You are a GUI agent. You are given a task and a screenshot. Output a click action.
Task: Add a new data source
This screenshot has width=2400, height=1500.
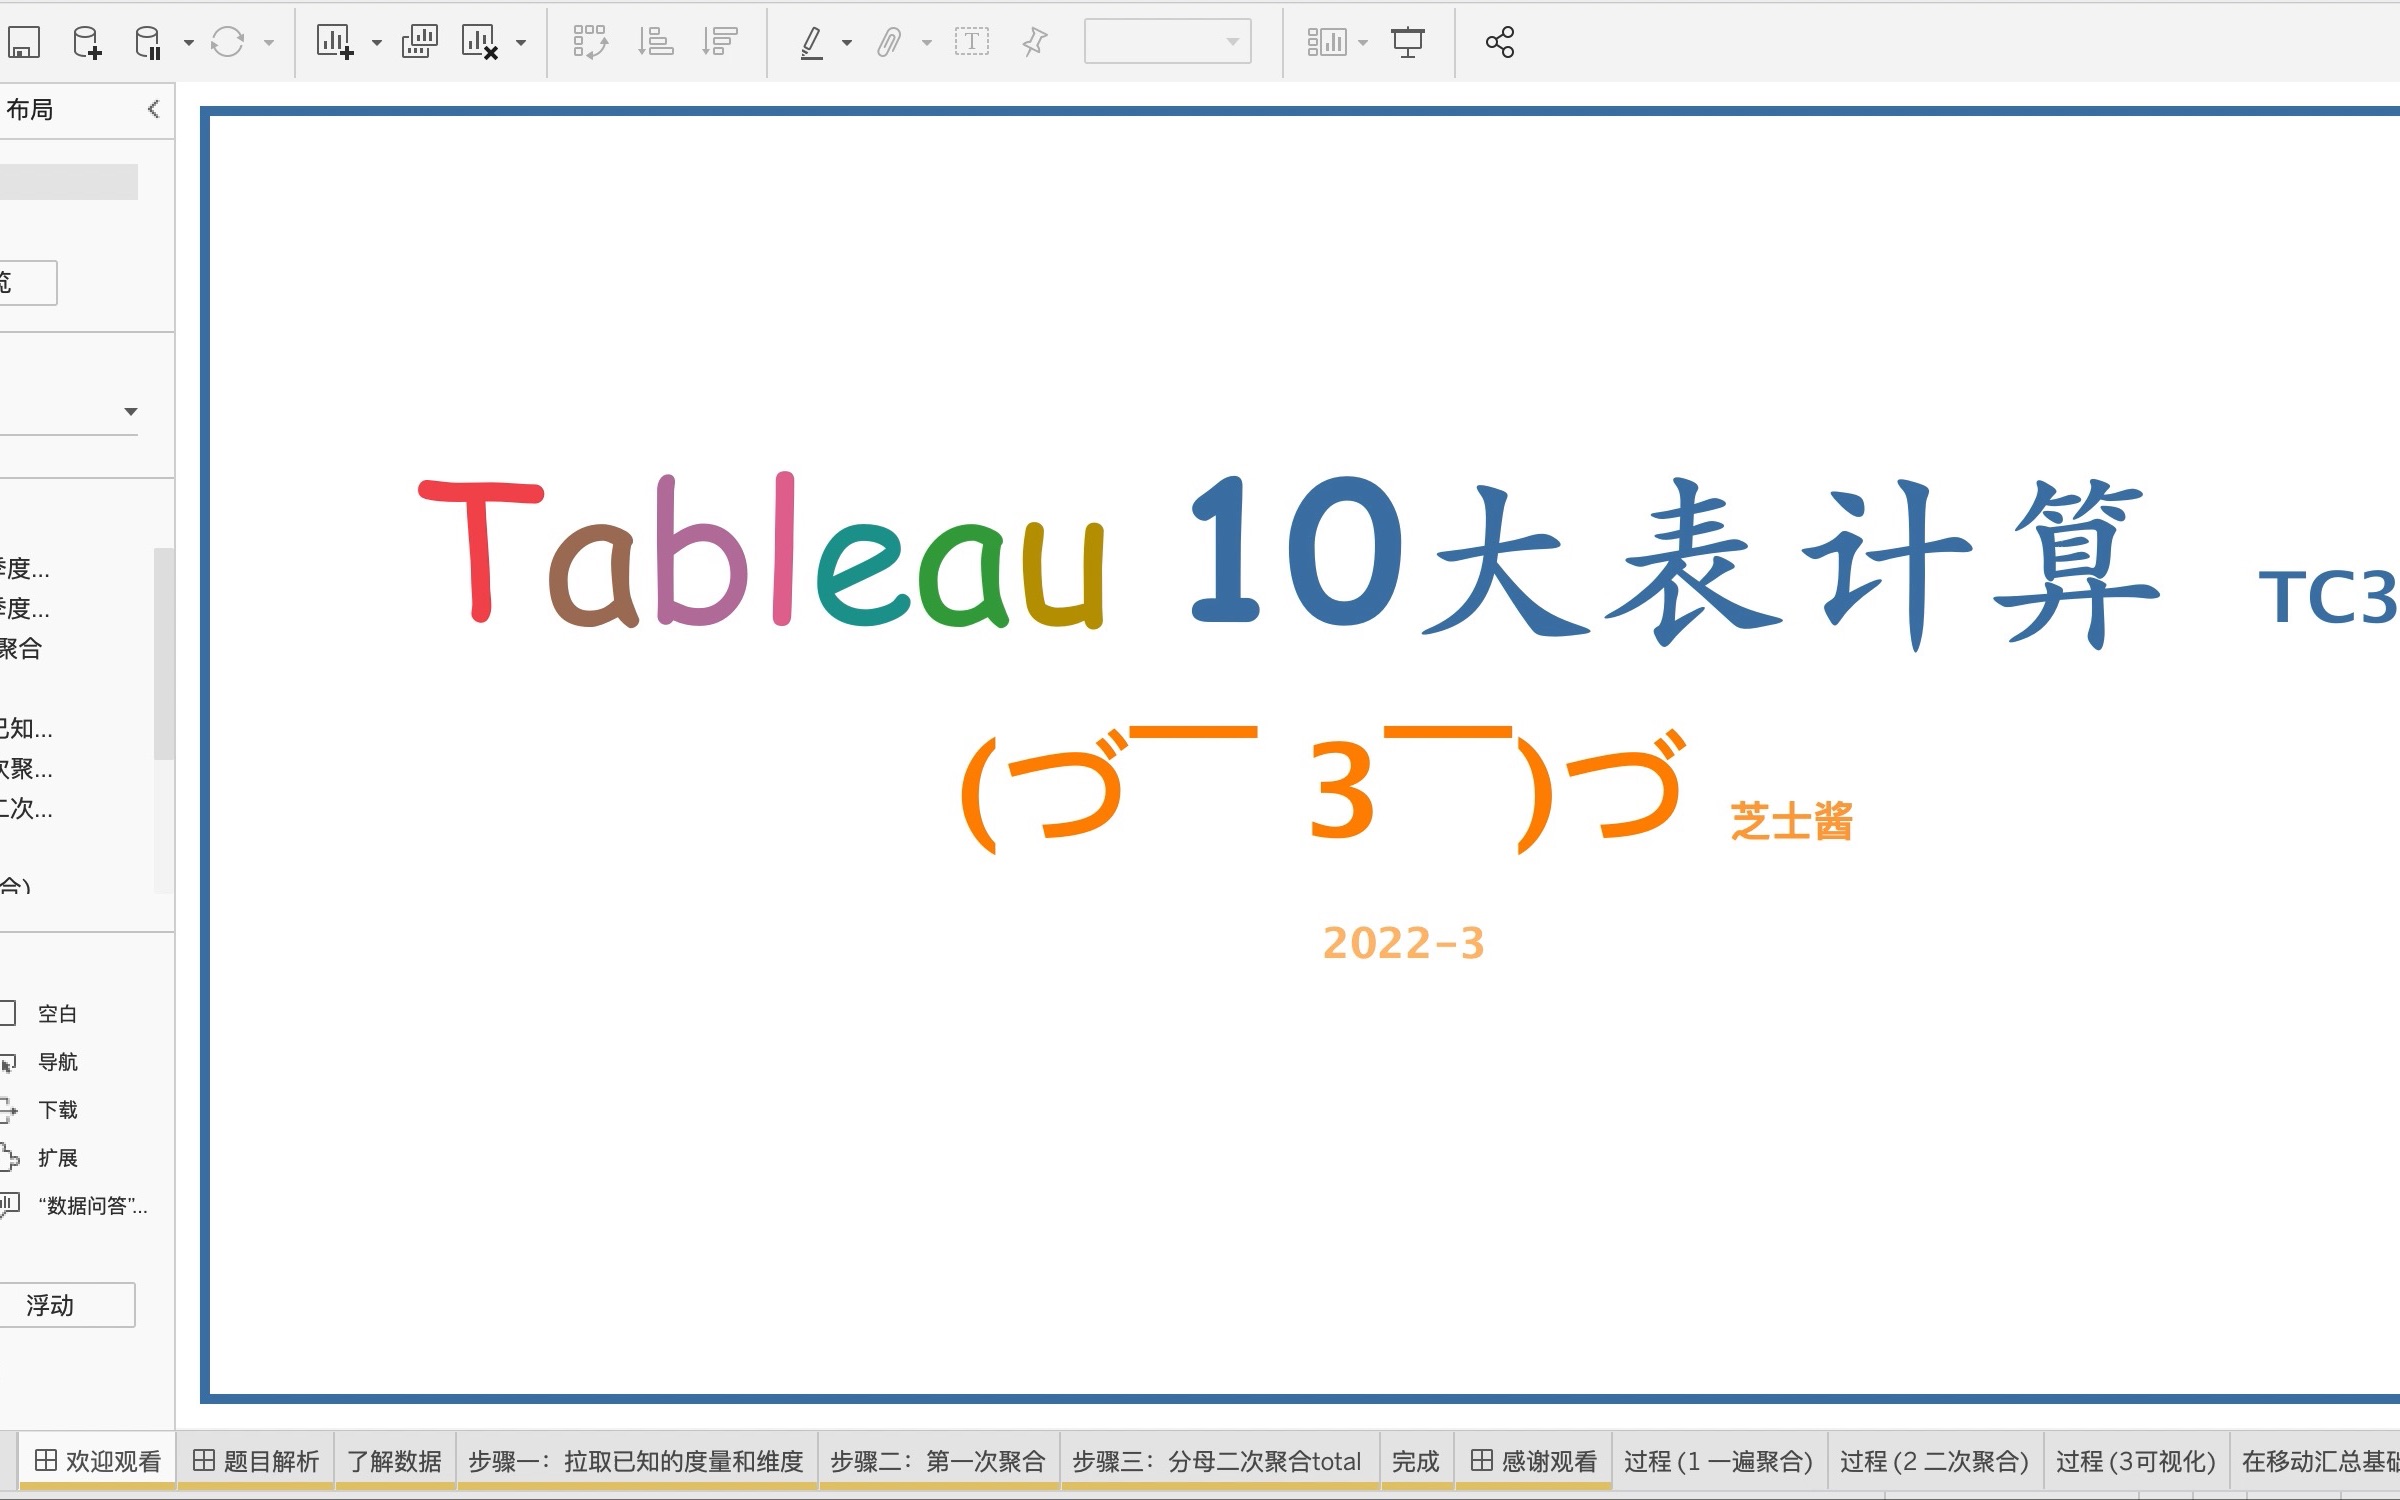(x=86, y=42)
